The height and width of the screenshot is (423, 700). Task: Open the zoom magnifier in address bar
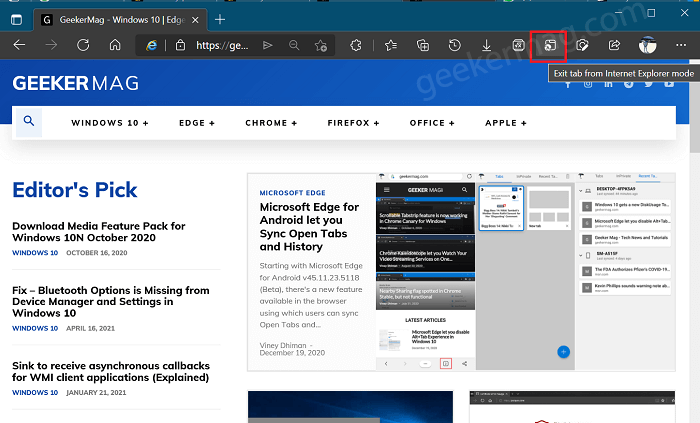point(294,45)
